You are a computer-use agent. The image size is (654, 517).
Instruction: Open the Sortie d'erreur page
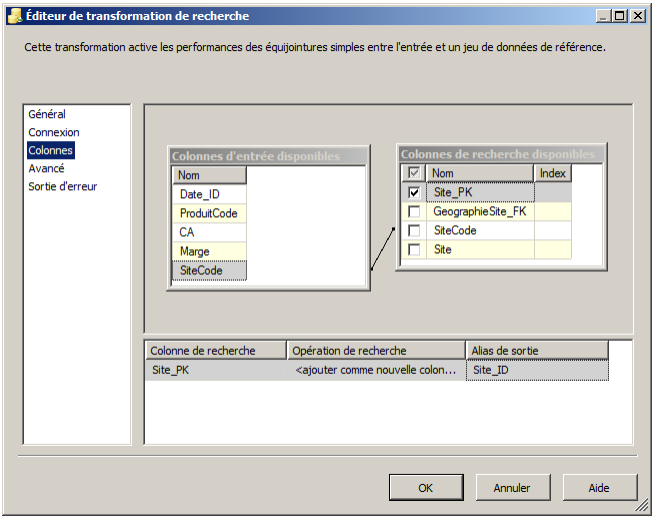63,186
